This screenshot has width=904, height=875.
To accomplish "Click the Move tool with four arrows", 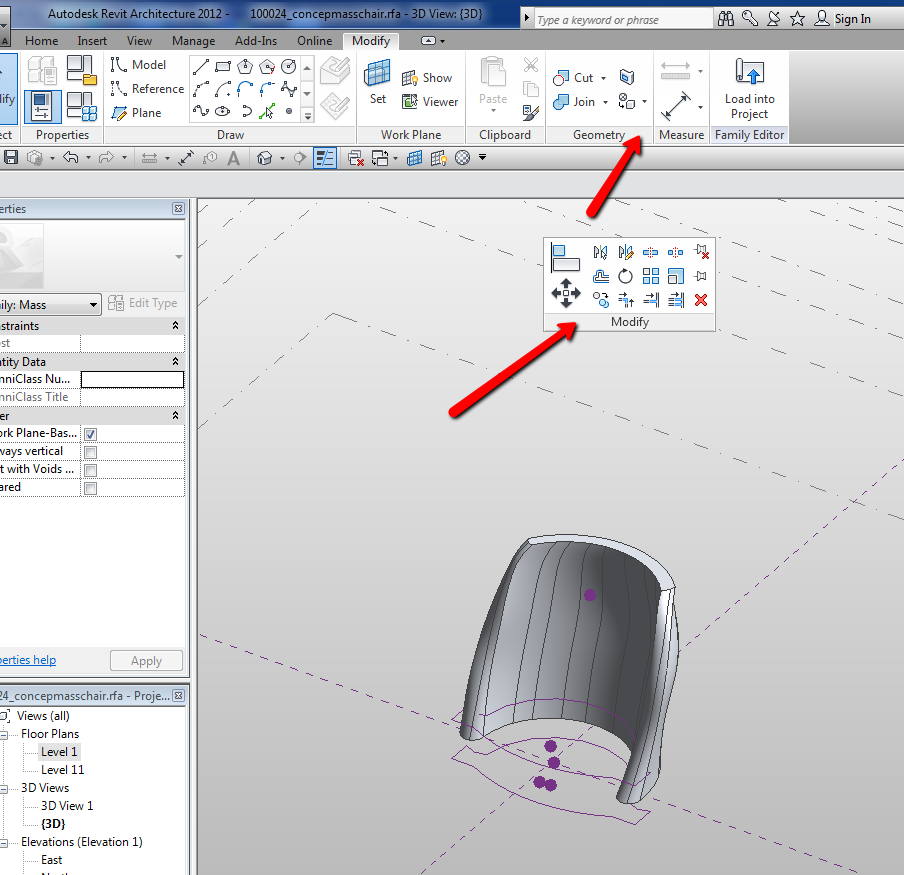I will coord(566,293).
